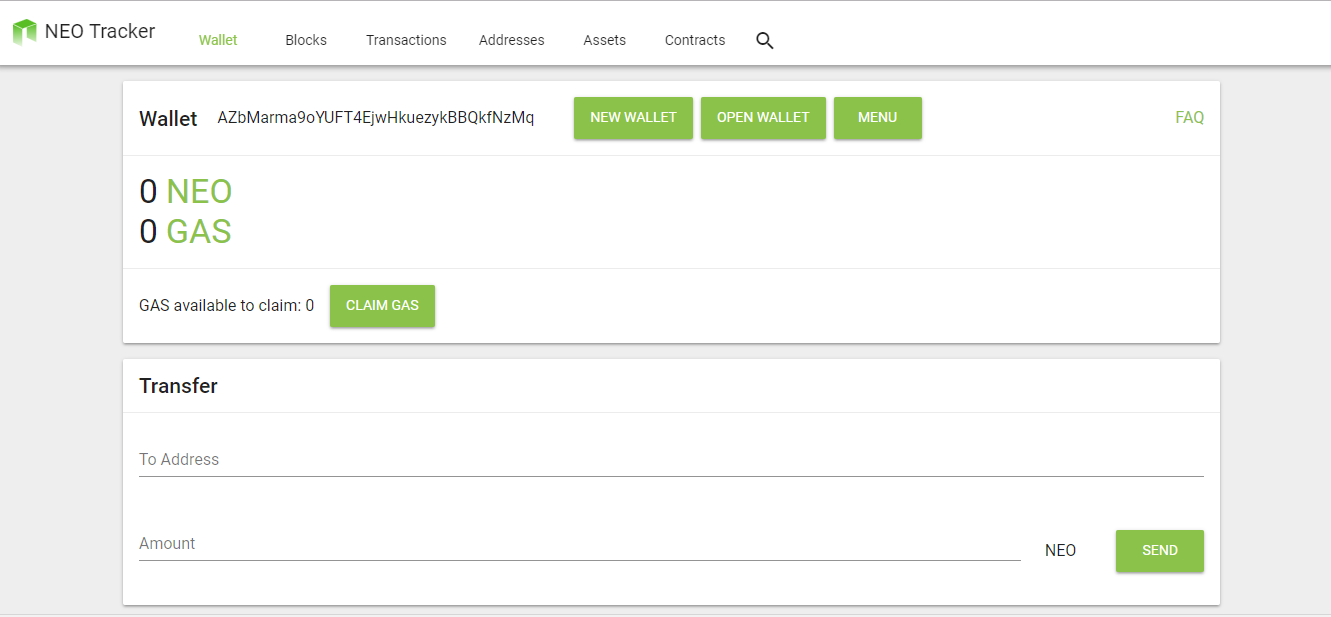Open the Contracts page

[695, 40]
